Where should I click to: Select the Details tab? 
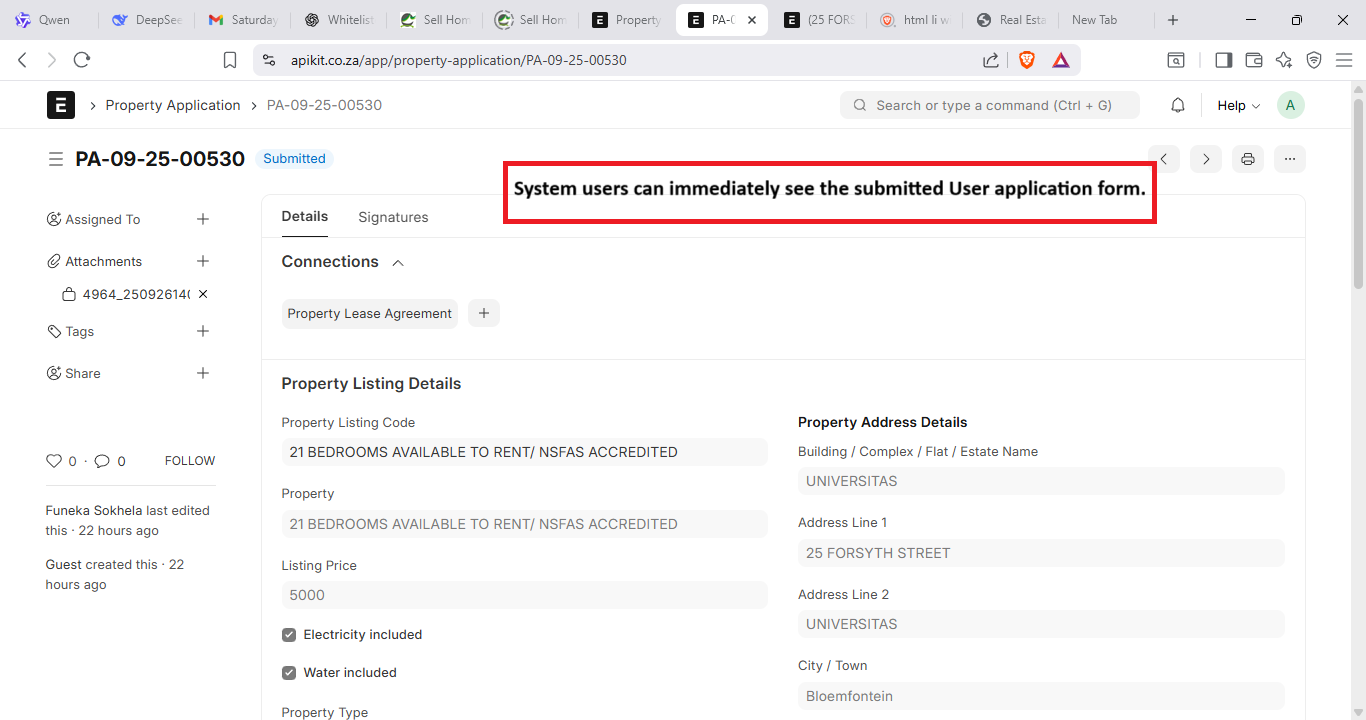point(304,216)
